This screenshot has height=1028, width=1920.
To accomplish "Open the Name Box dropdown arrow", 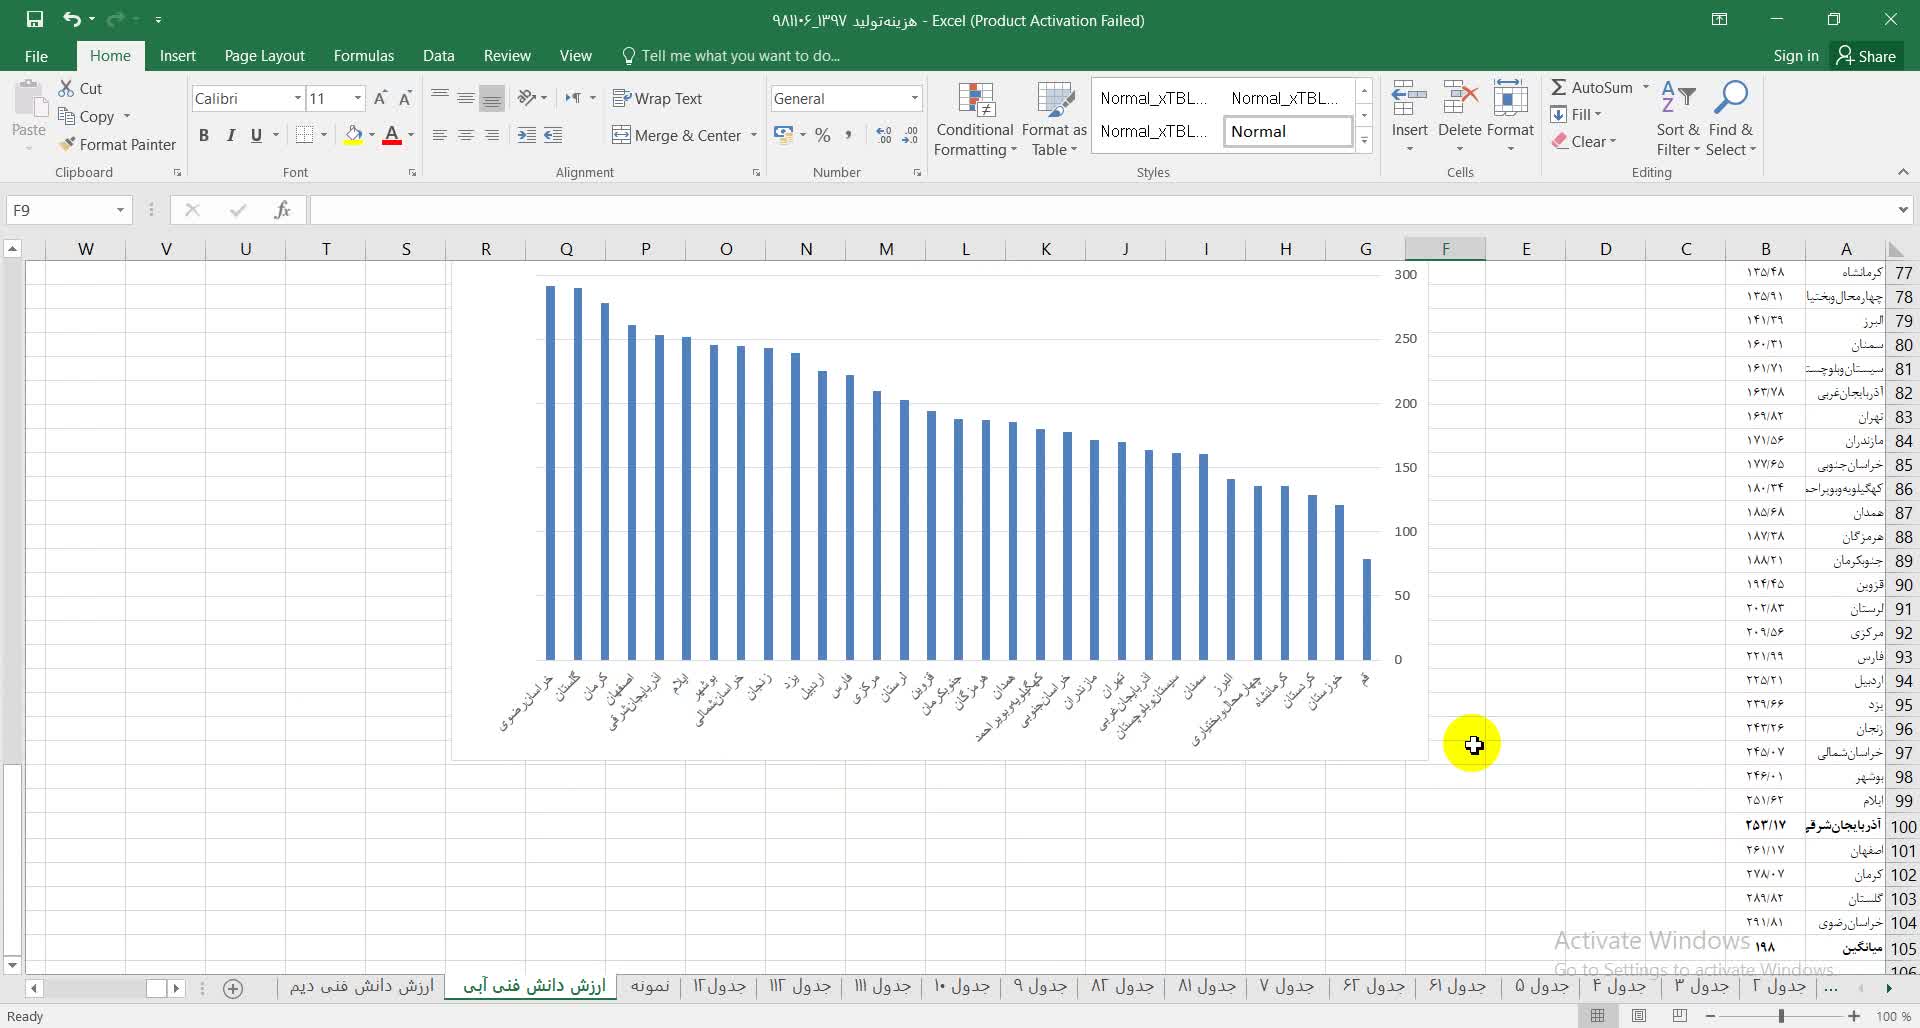I will tap(120, 210).
